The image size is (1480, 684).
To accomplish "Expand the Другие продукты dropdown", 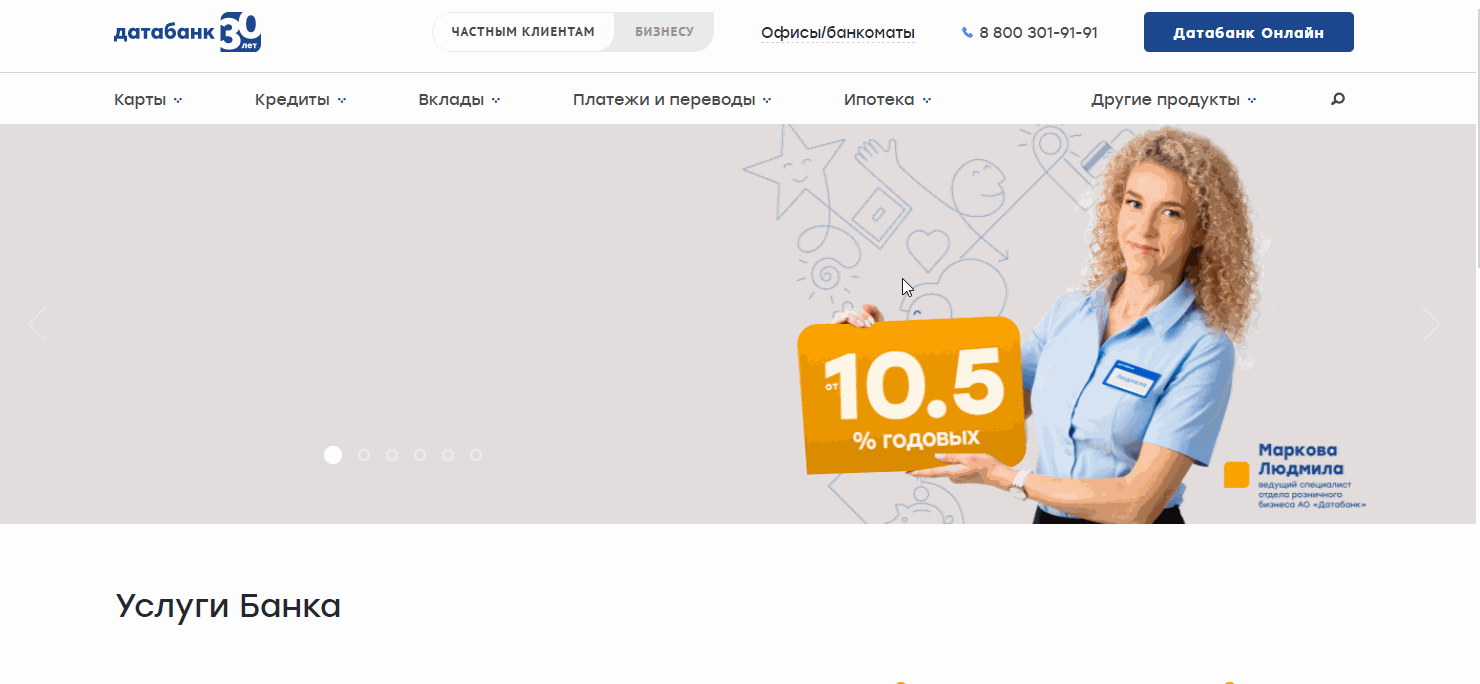I will click(1173, 98).
